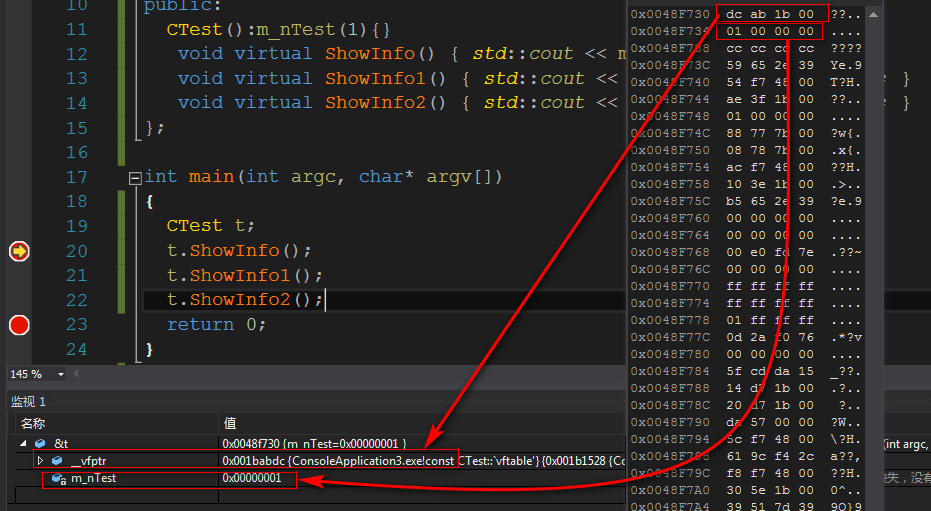Click the current-statement breakpoint arrow on line 20
931x511 pixels.
[18, 251]
